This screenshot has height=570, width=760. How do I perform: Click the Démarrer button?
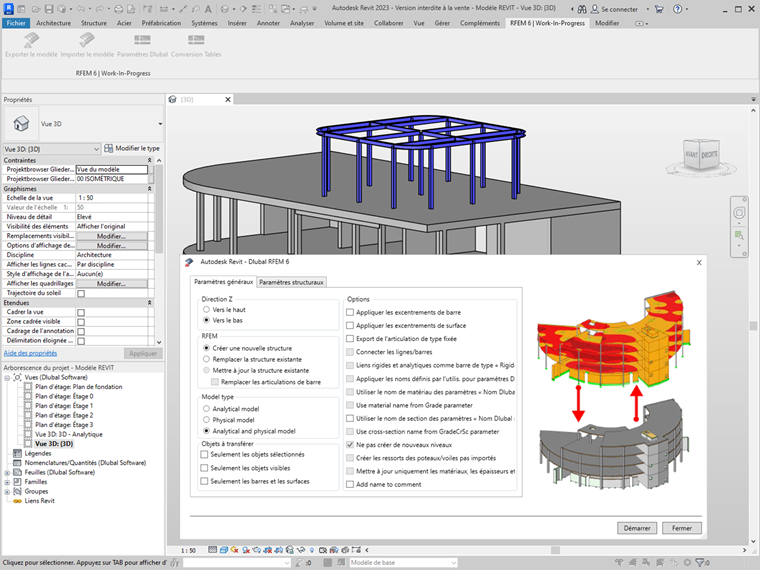click(637, 528)
